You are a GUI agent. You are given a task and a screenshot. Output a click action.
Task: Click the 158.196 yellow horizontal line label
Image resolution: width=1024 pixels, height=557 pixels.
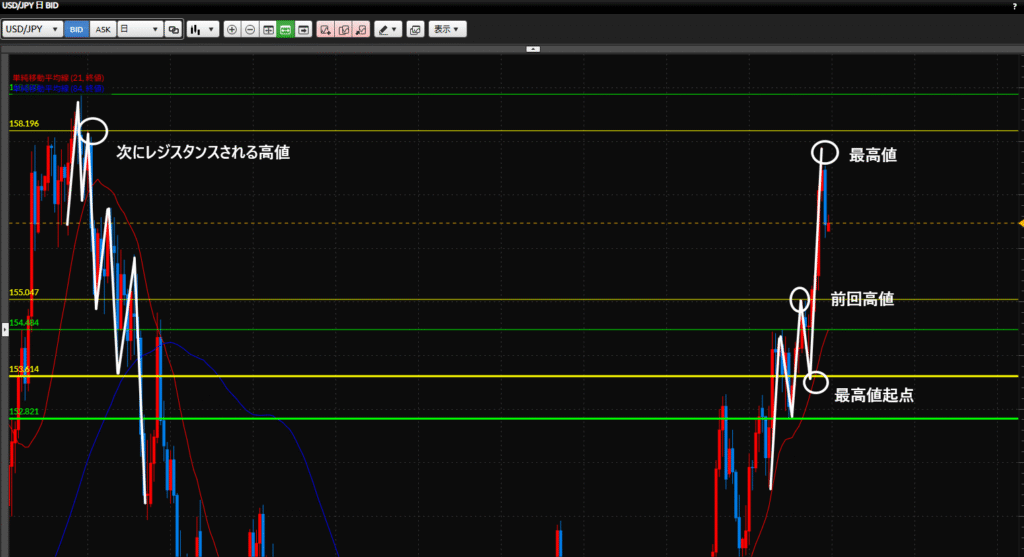24,124
